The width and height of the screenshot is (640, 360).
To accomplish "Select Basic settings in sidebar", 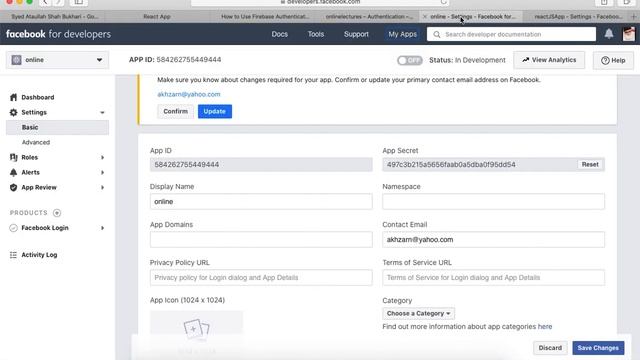I will [x=58, y=127].
